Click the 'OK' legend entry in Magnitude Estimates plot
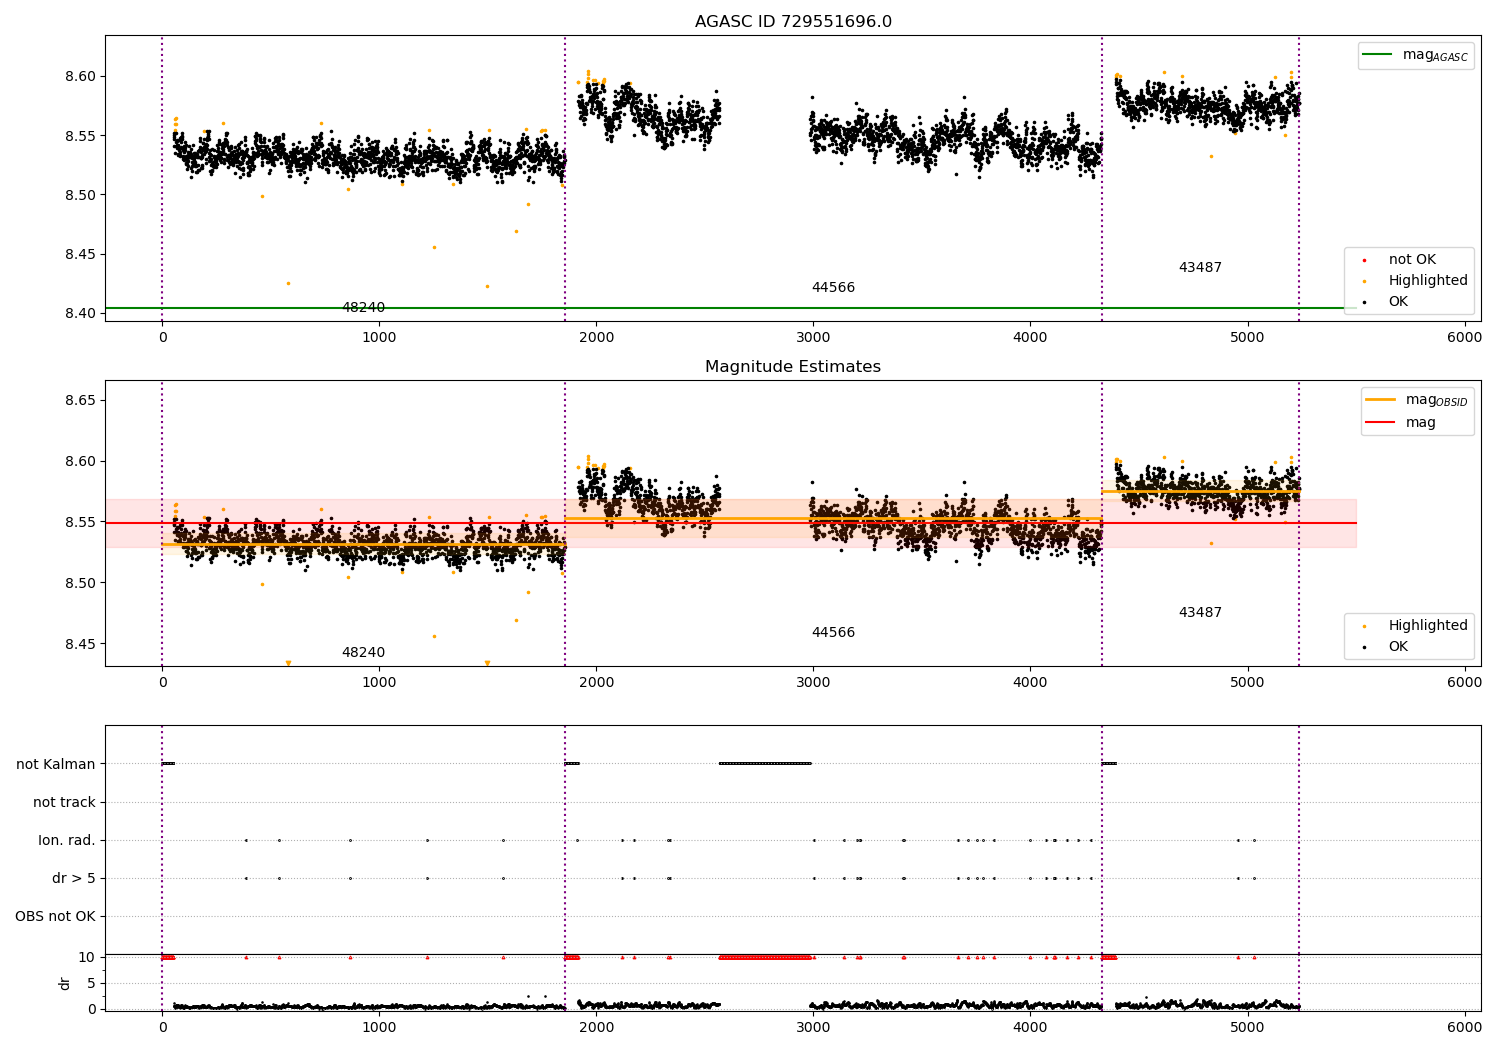 point(1398,647)
